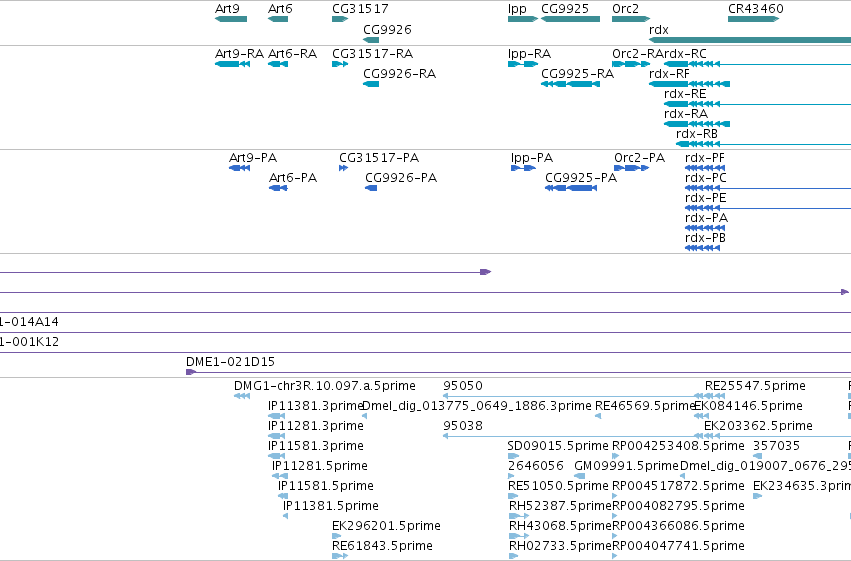Image resolution: width=851 pixels, height=561 pixels.
Task: Select the CG9926 gene feature
Action: point(371,40)
